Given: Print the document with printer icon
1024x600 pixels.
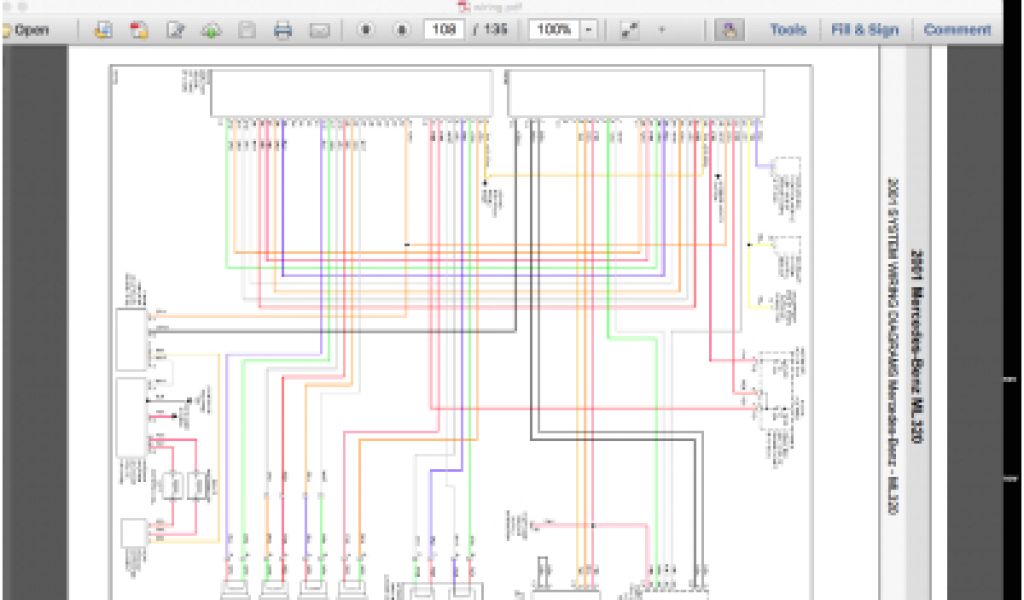Looking at the screenshot, I should 283,30.
